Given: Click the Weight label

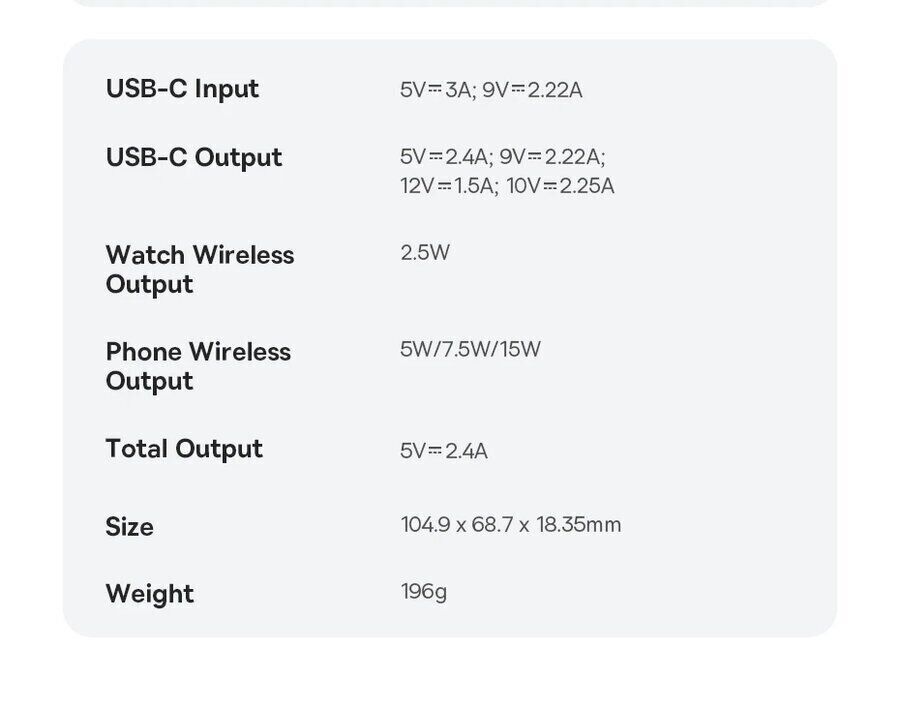Looking at the screenshot, I should (149, 594).
